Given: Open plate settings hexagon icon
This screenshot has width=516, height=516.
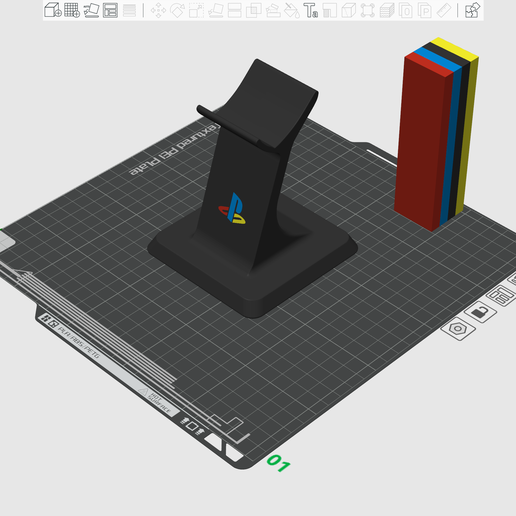Looking at the screenshot, I should (x=458, y=329).
